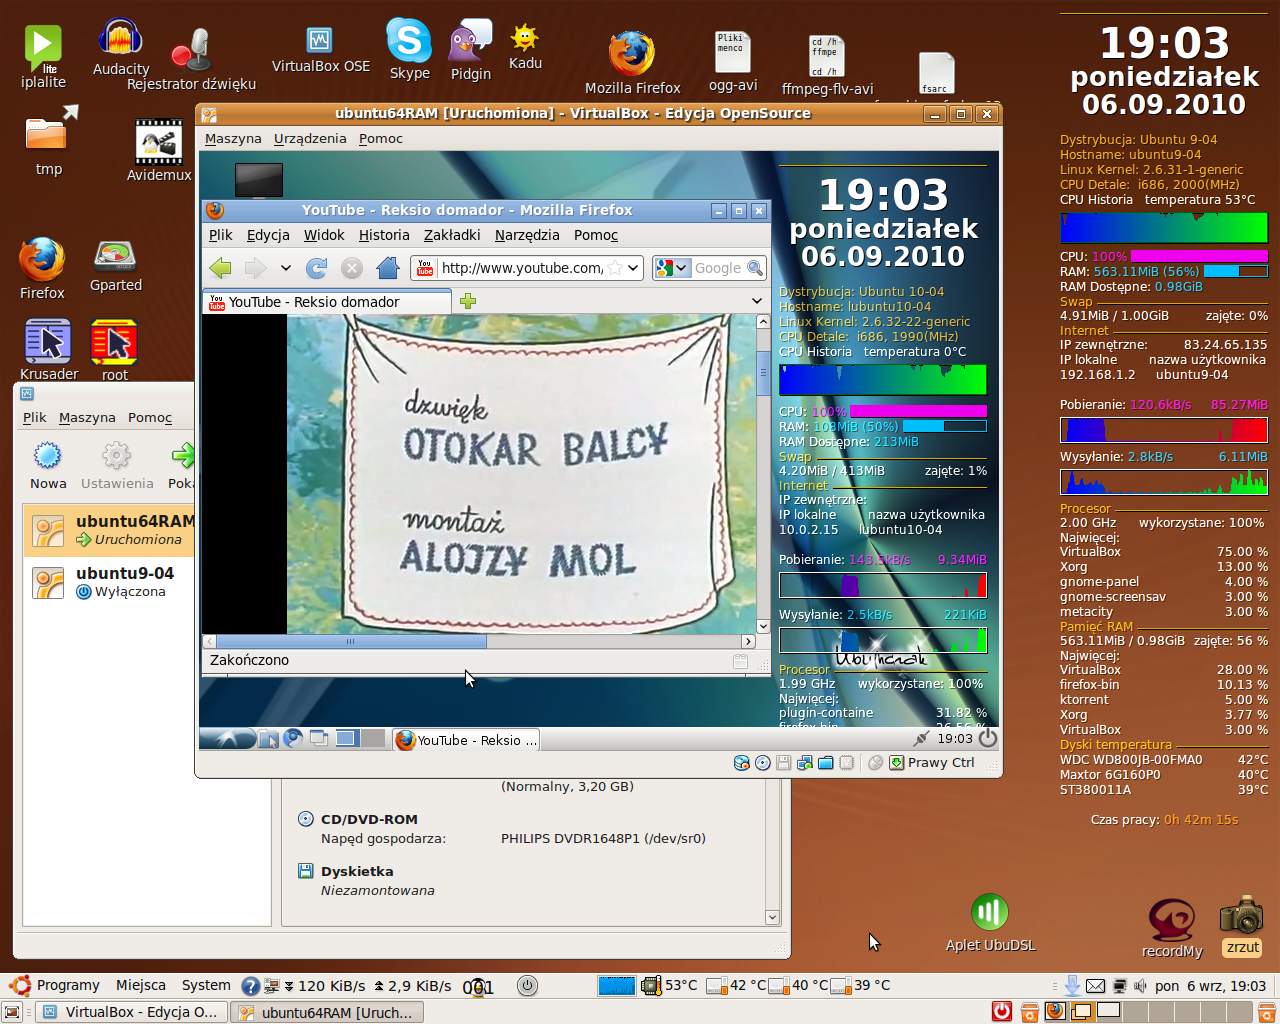Click the host panel volume speaker icon

point(1142,986)
